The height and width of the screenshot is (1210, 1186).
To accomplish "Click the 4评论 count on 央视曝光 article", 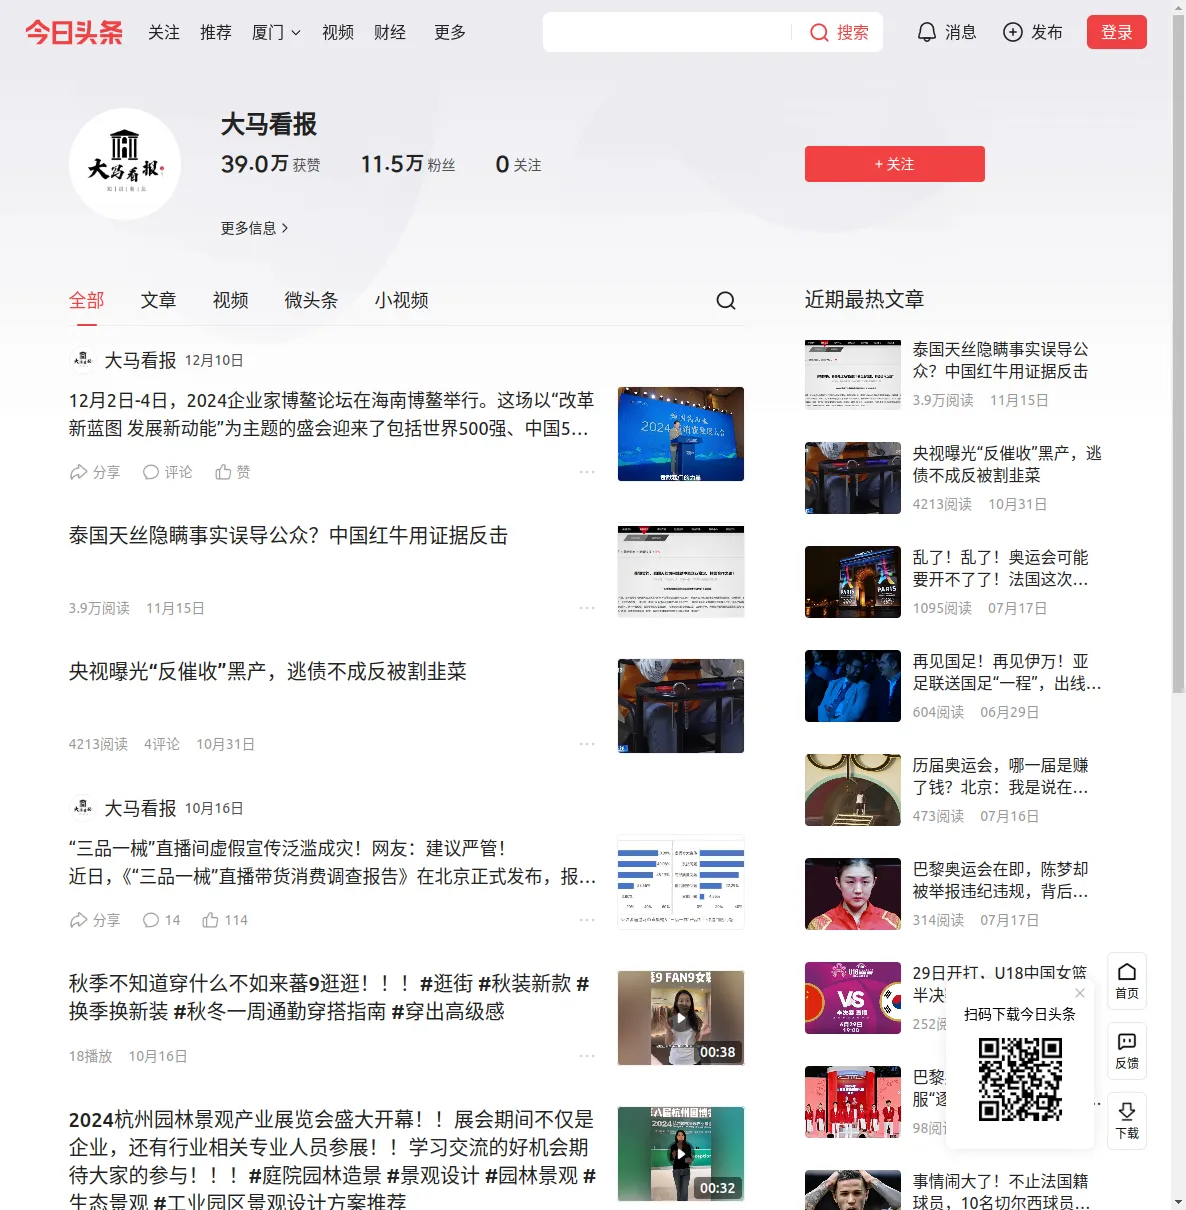I will (x=162, y=744).
